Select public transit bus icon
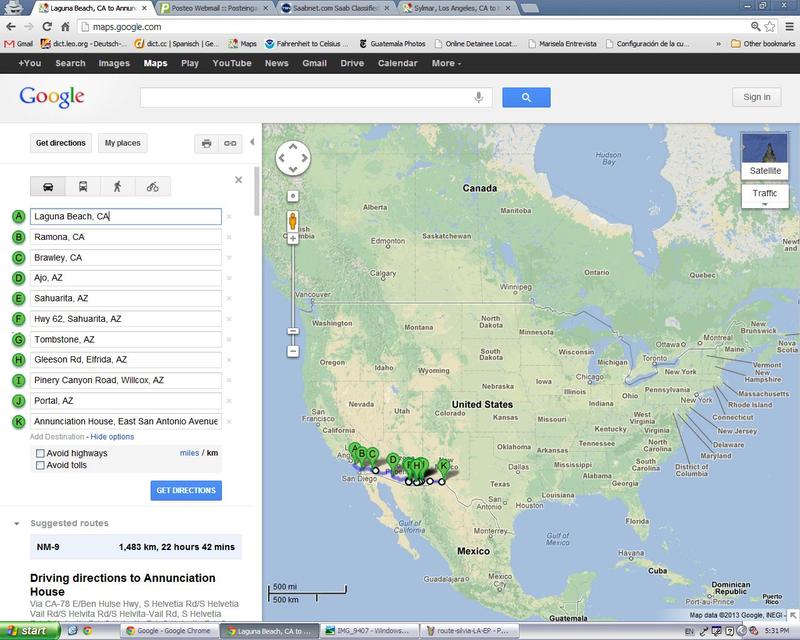The image size is (800, 640). click(x=83, y=187)
